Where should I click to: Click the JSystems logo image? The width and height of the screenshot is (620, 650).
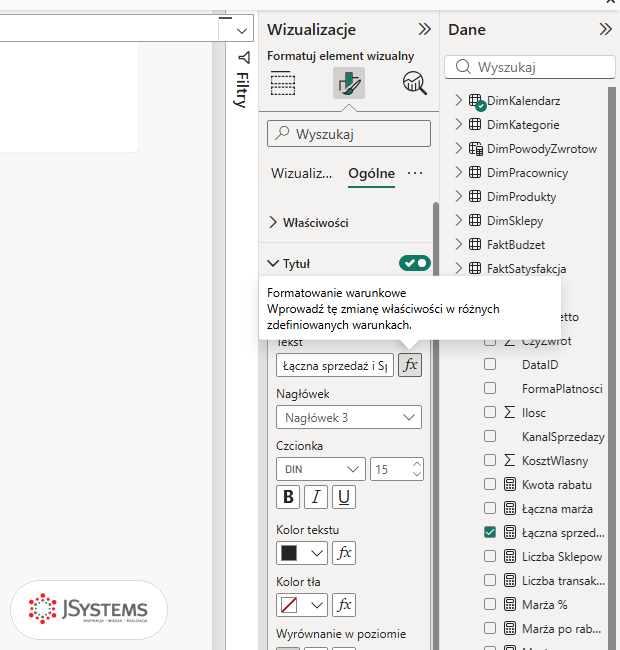point(89,609)
